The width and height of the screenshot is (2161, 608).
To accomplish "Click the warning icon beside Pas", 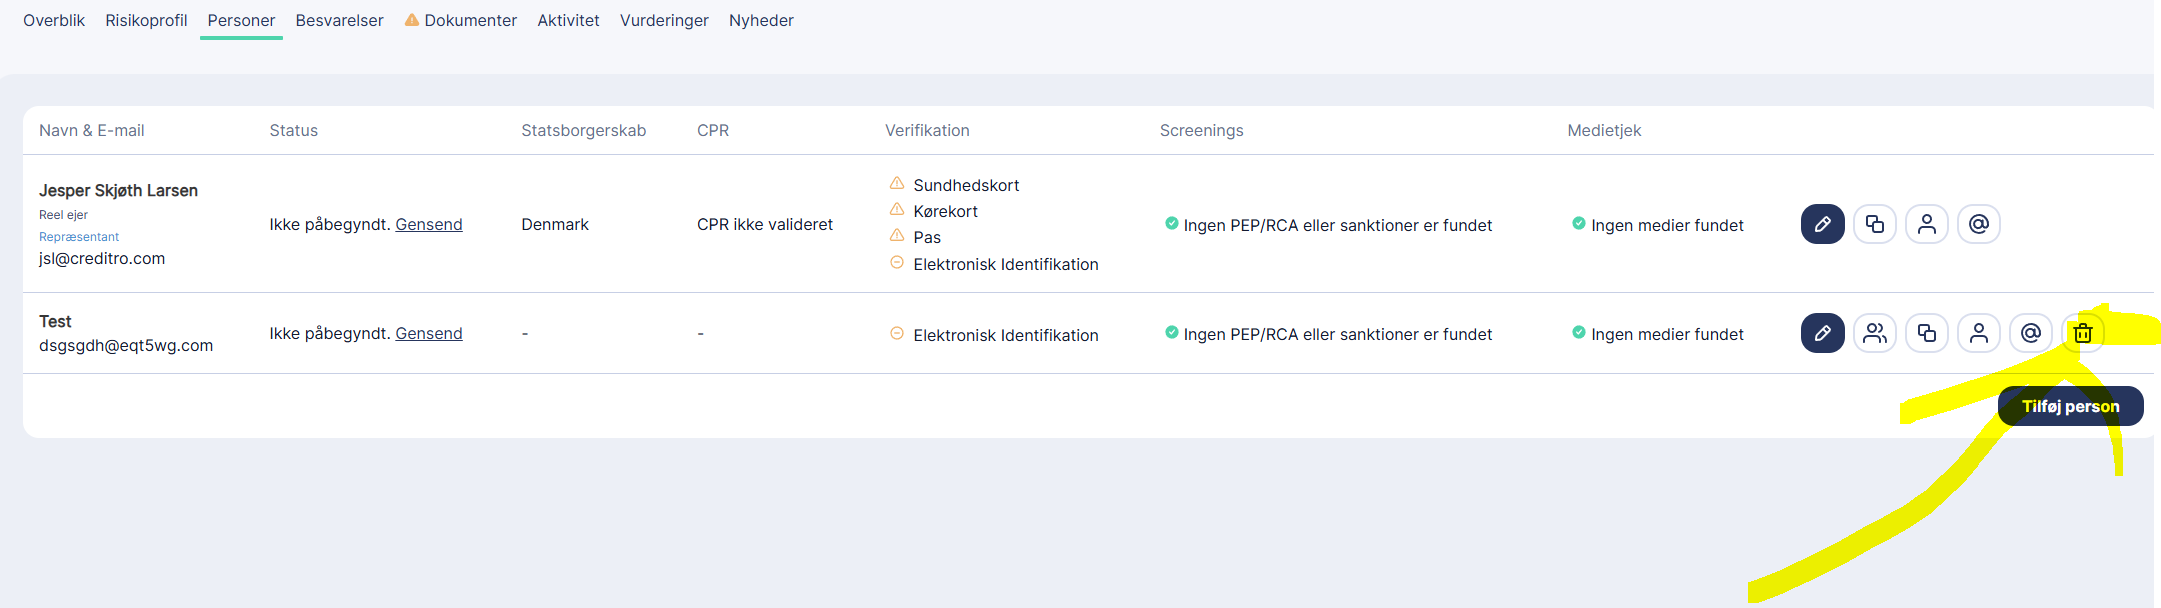I will click(x=897, y=235).
